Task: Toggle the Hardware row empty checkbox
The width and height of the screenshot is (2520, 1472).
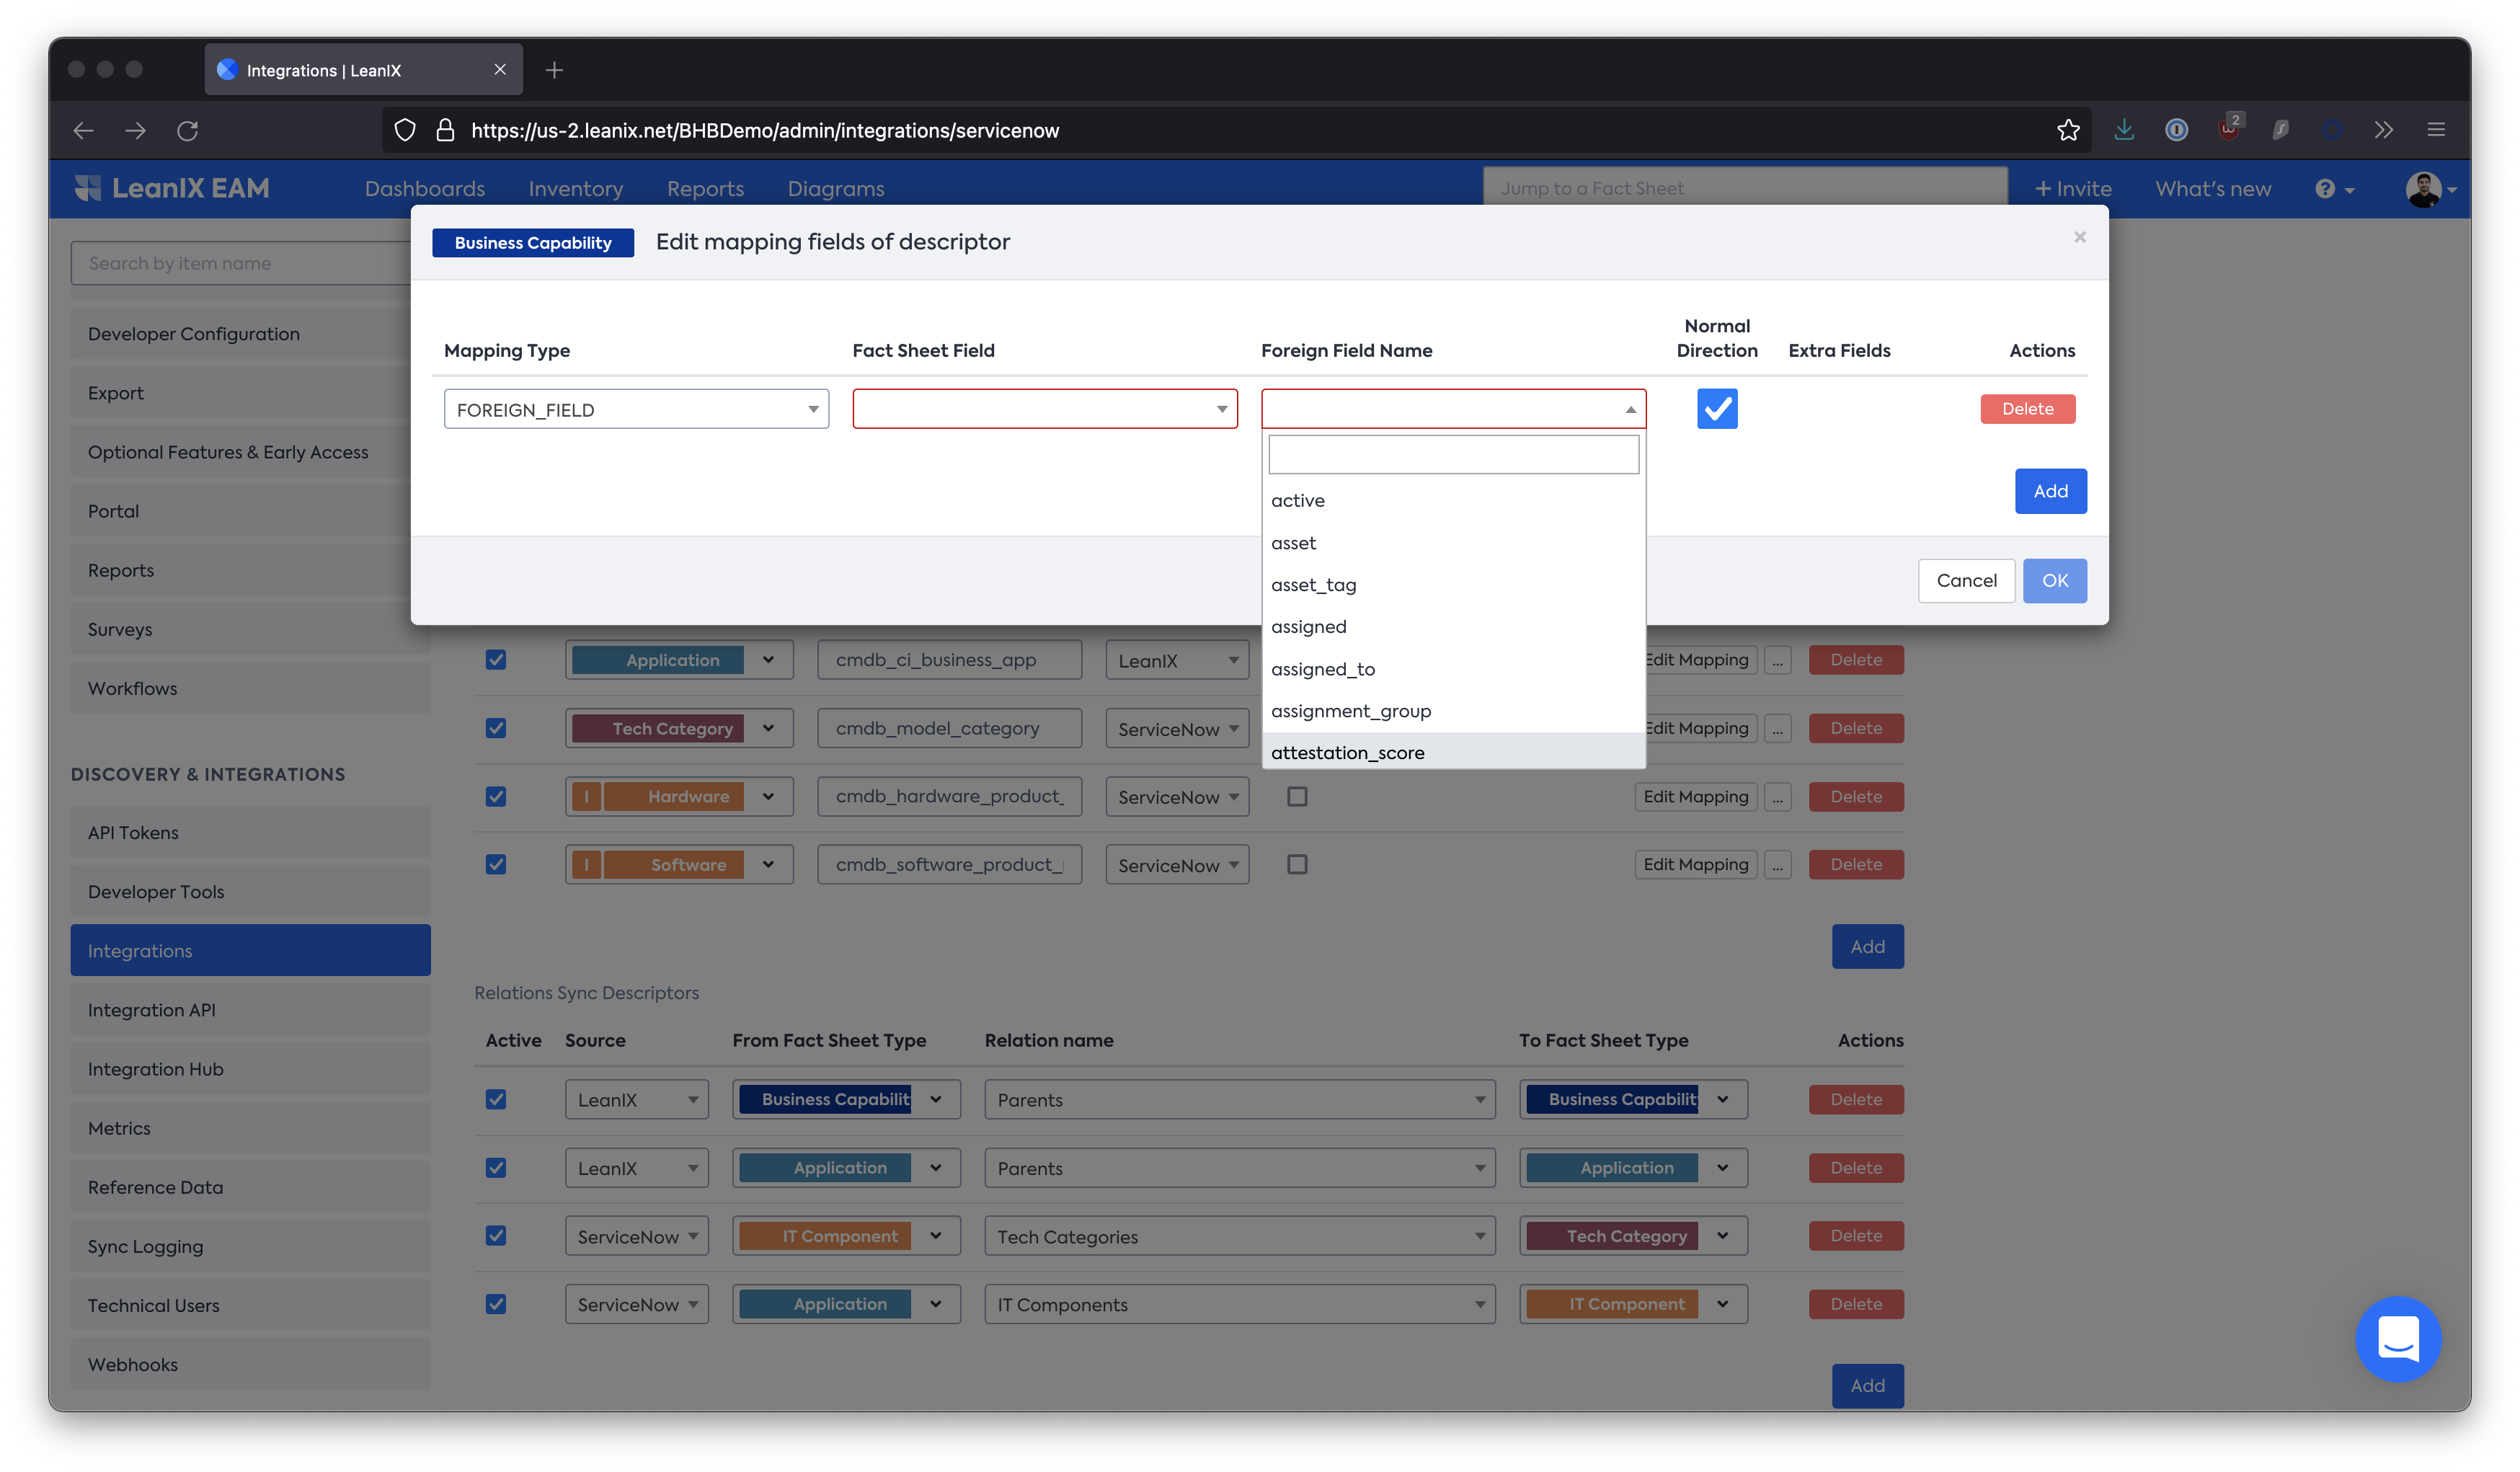Action: [x=1297, y=796]
